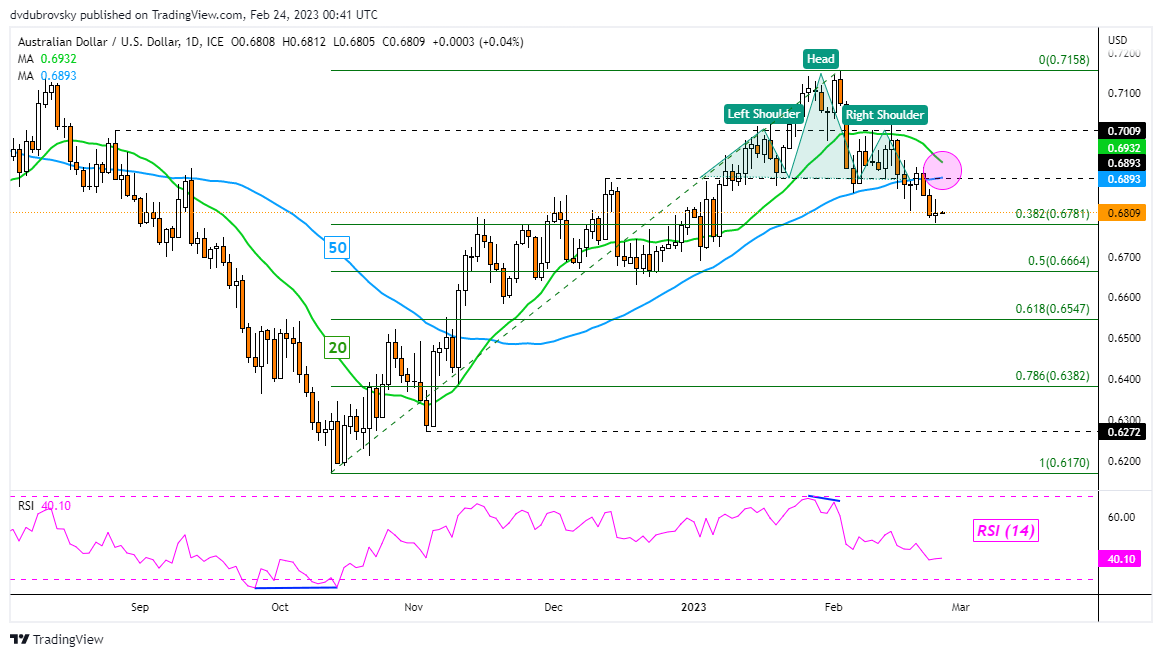Select the Left Shoulder label
This screenshot has width=1162, height=657.
[x=763, y=114]
